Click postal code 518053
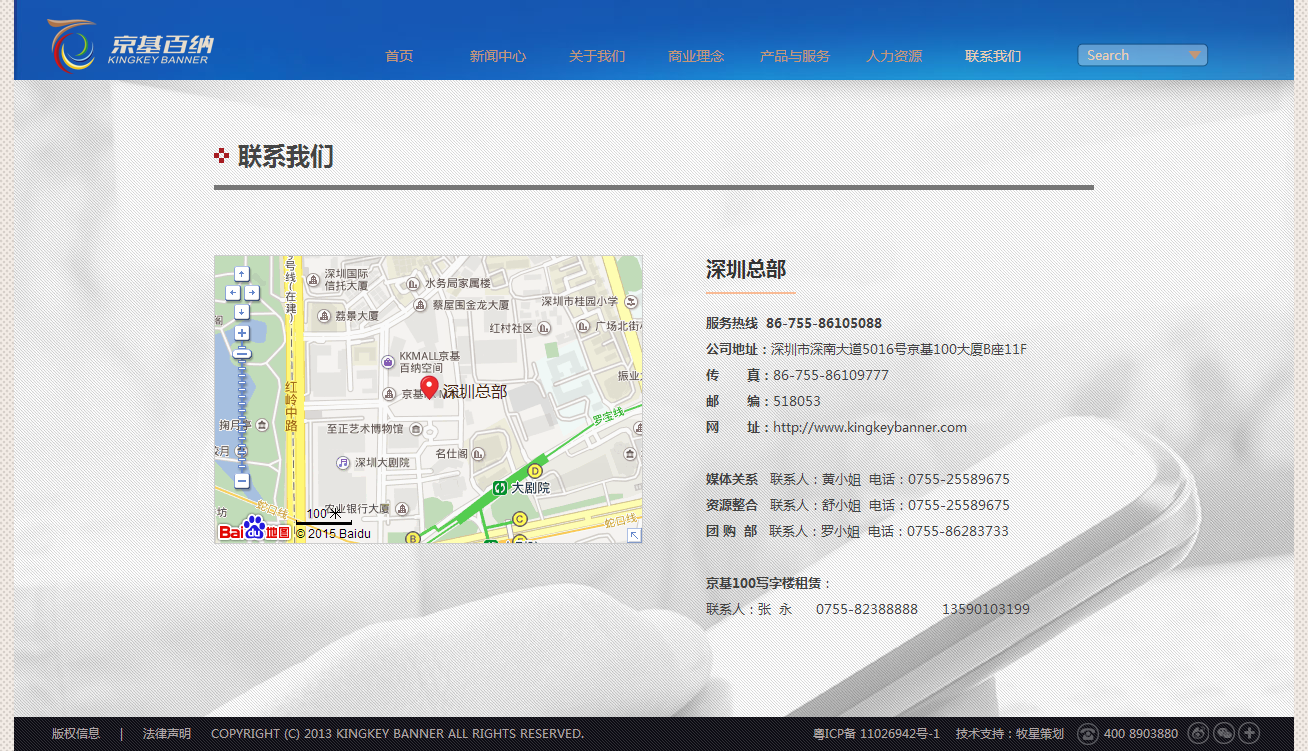The image size is (1308, 751). pyautogui.click(x=797, y=402)
